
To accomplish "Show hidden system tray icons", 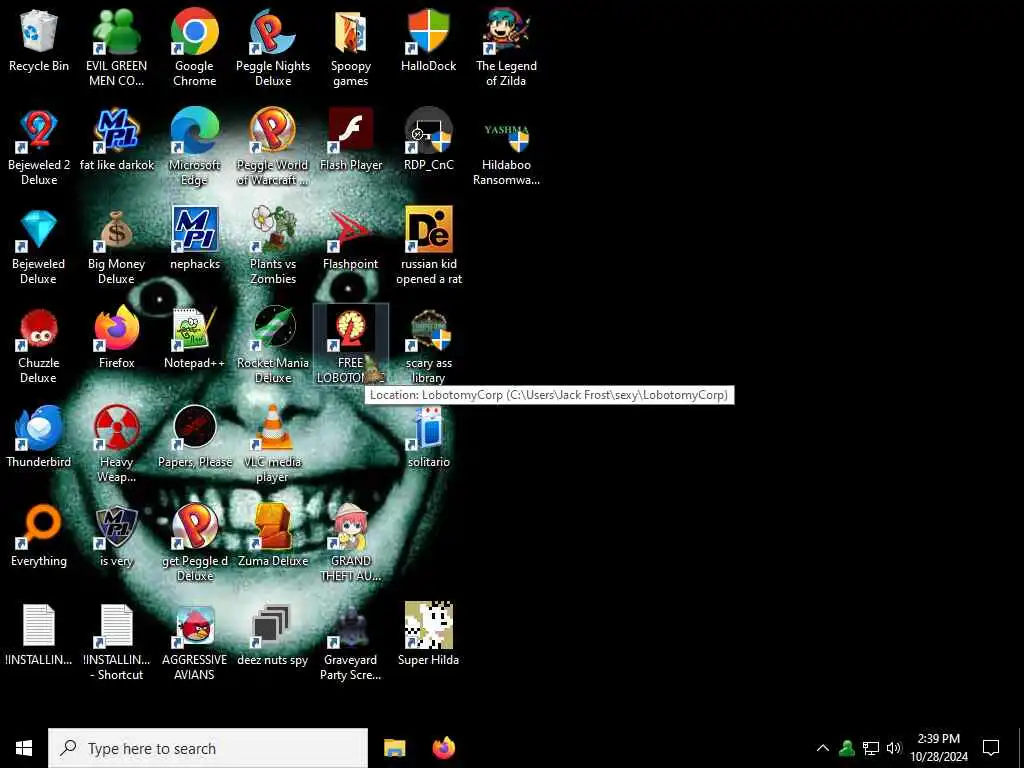I will (823, 748).
